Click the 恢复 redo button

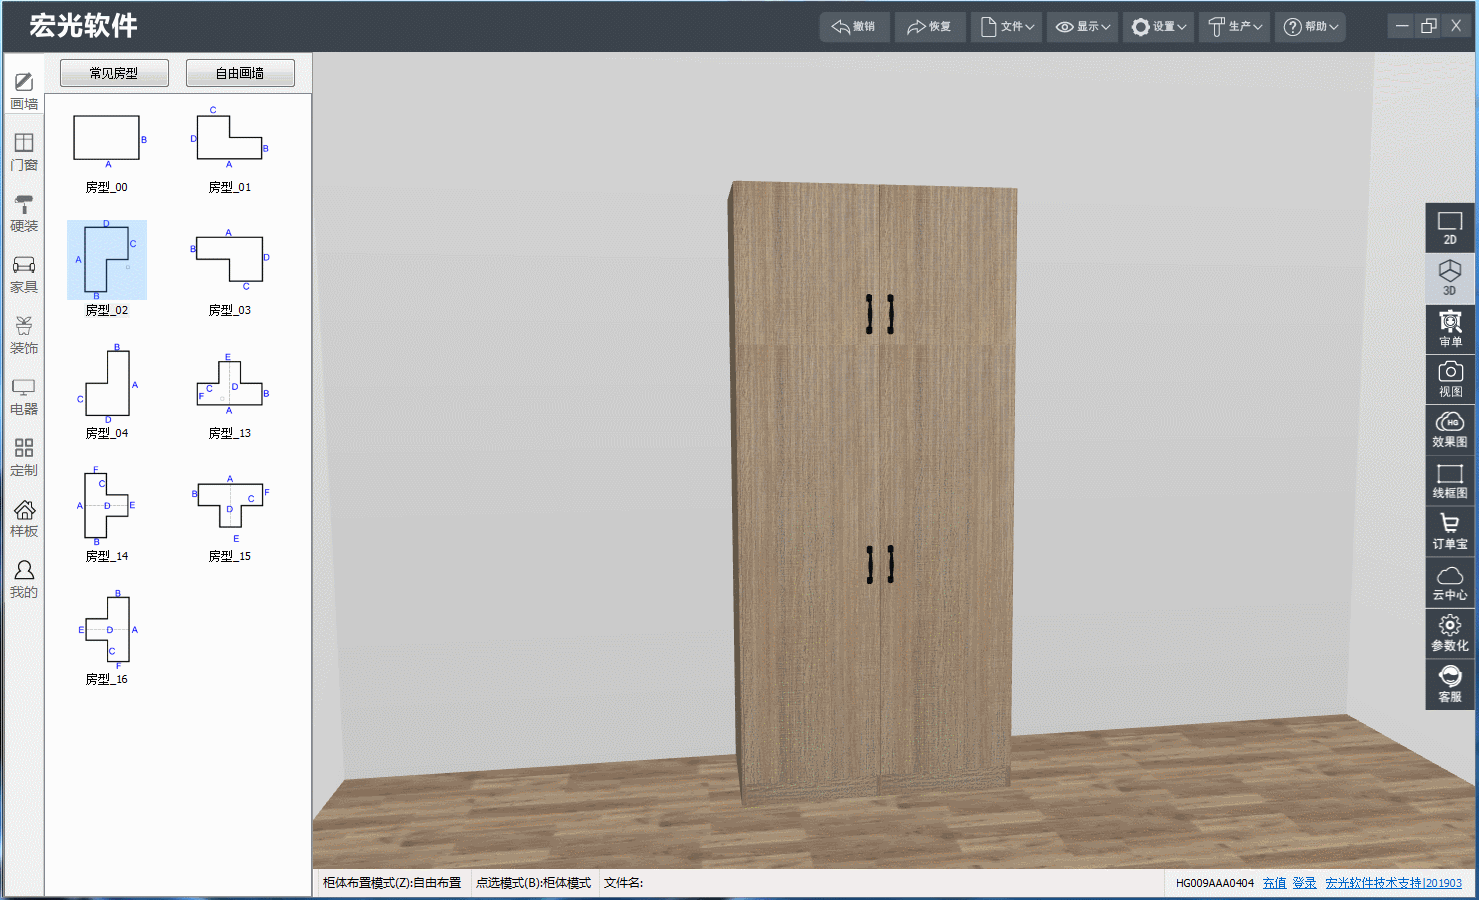coord(930,27)
